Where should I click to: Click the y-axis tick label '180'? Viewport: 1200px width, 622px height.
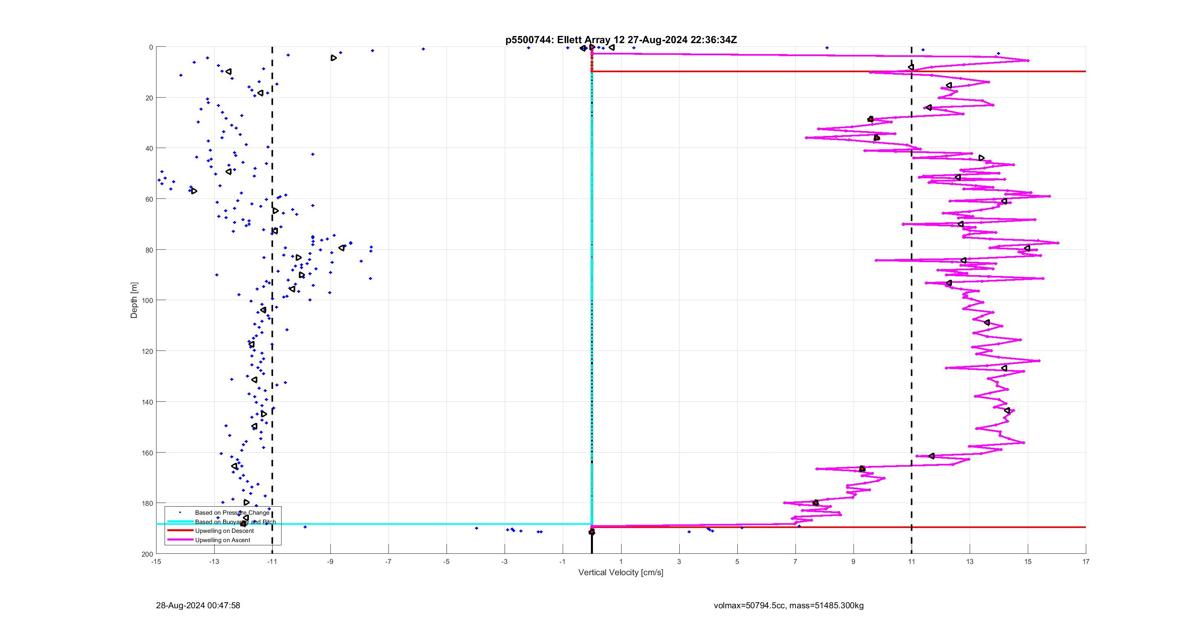click(x=146, y=503)
